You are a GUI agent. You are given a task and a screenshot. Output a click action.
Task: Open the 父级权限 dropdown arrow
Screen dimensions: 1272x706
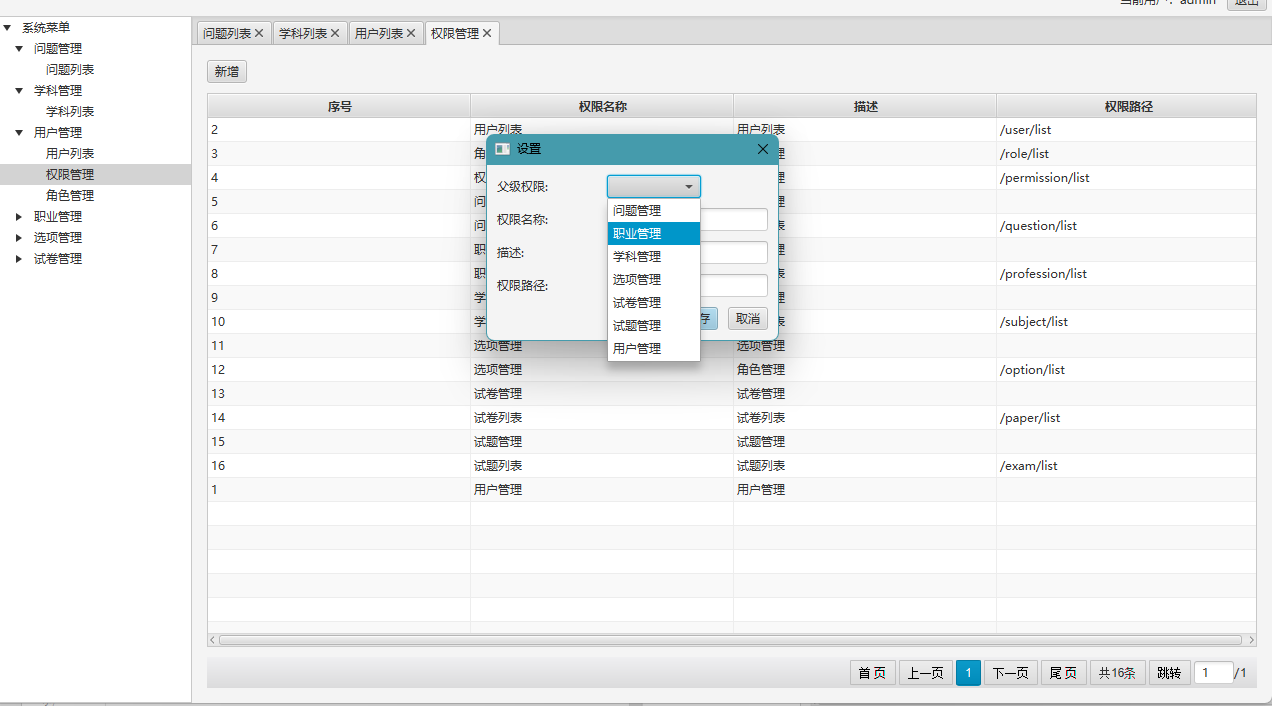point(689,187)
